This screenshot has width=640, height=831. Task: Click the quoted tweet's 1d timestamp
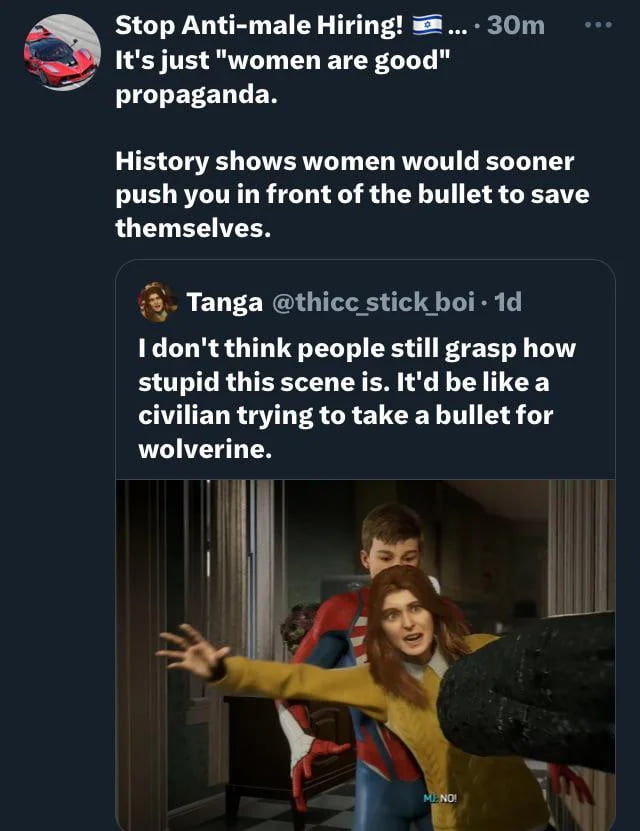coord(508,301)
